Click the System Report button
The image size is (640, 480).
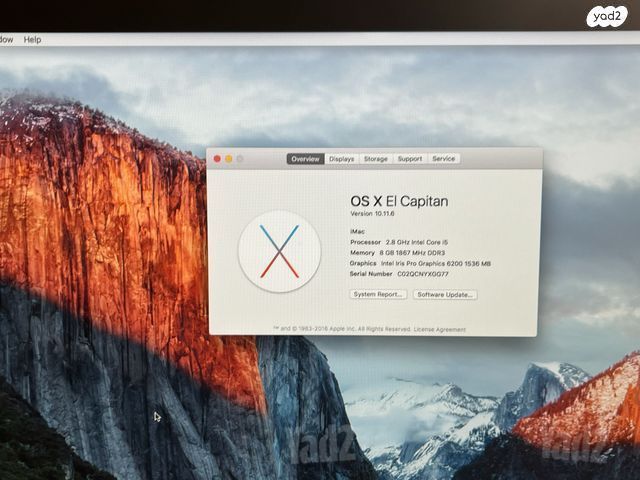(378, 294)
